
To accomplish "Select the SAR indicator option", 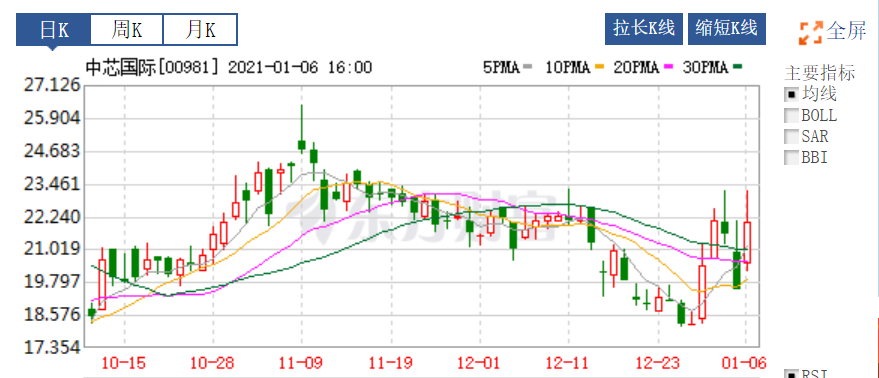I will pos(792,136).
